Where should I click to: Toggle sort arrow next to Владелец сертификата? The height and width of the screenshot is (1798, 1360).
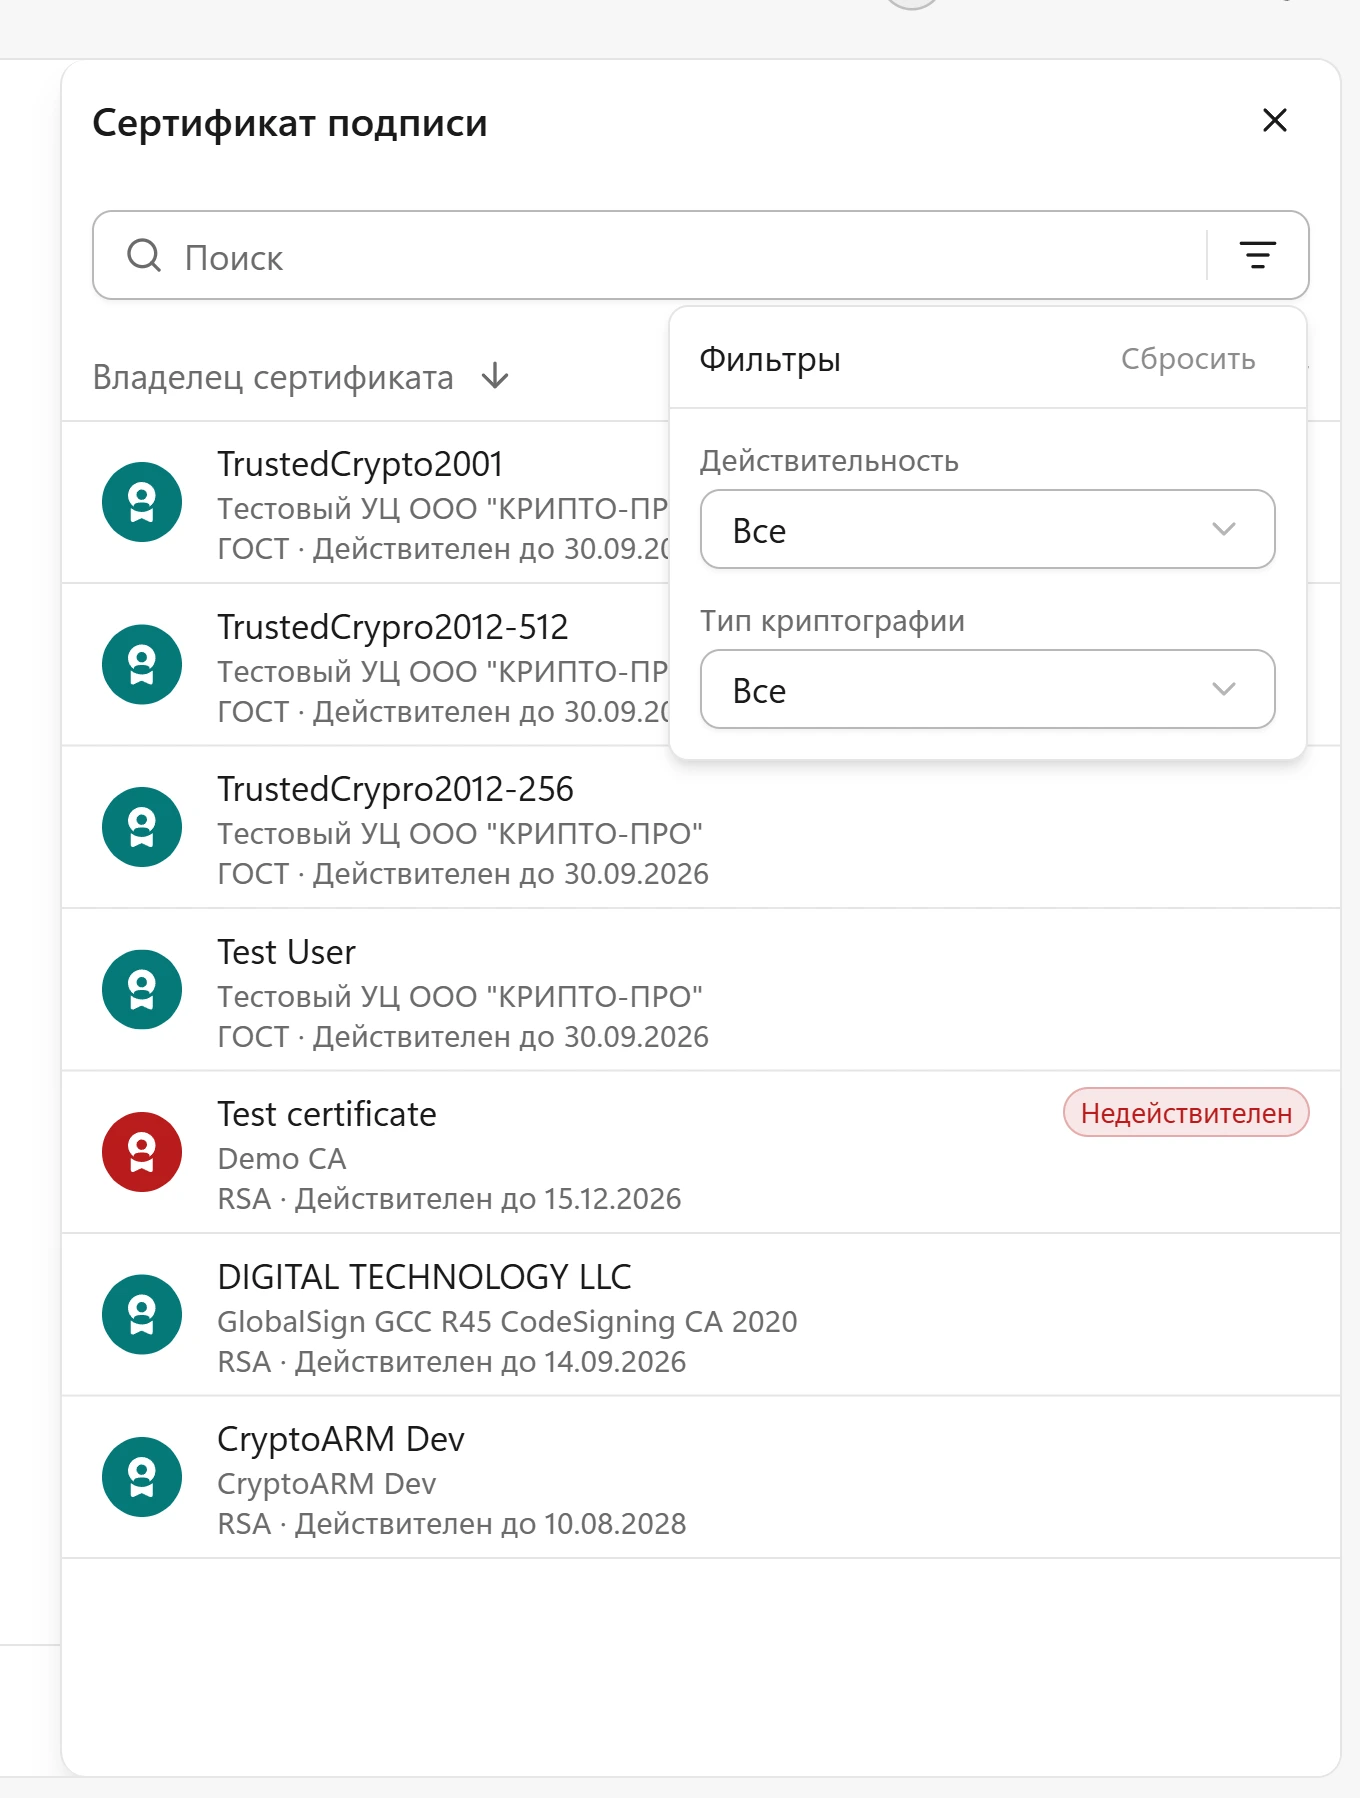(x=495, y=377)
